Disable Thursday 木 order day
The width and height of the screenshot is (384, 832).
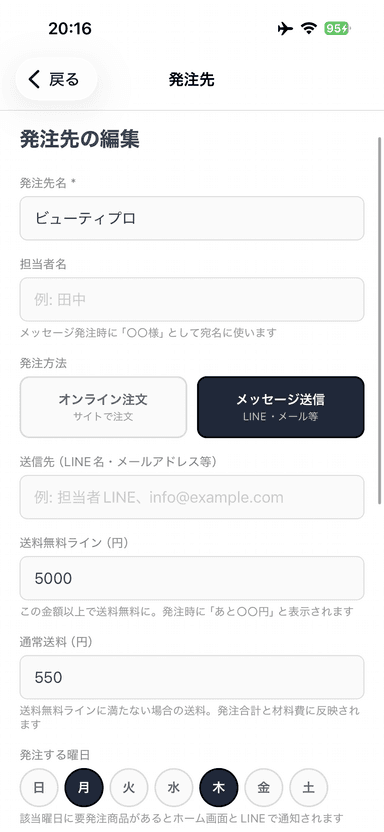(219, 787)
